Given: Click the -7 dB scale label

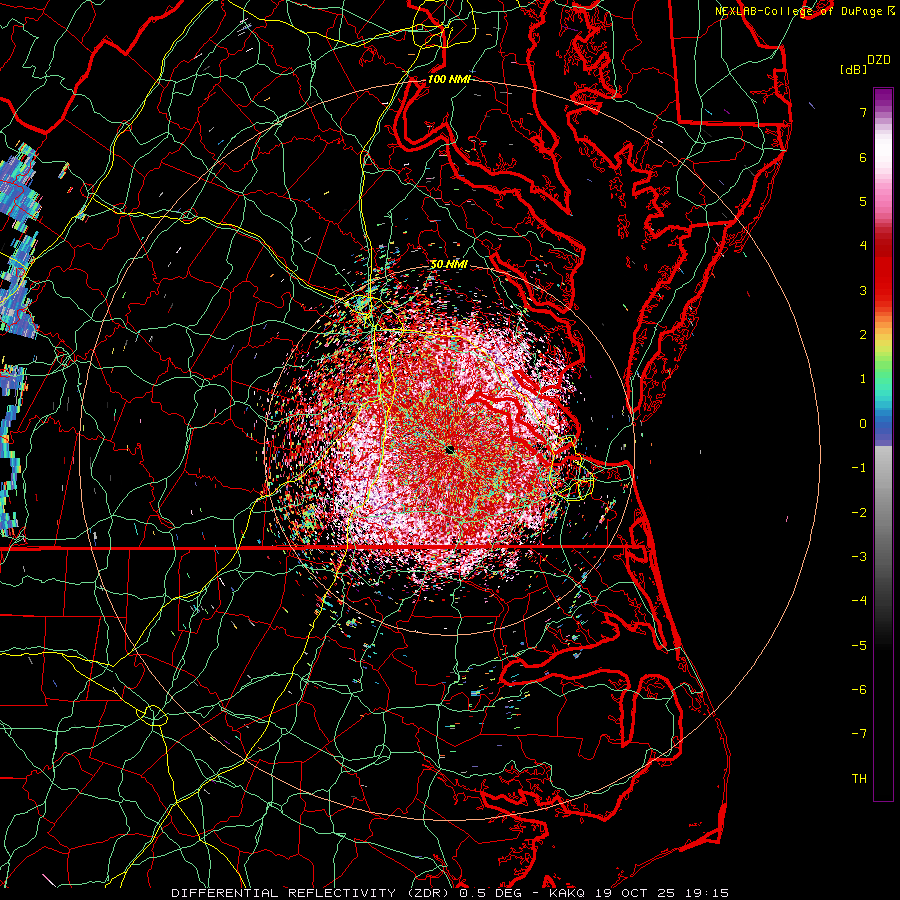Looking at the screenshot, I should click(859, 734).
